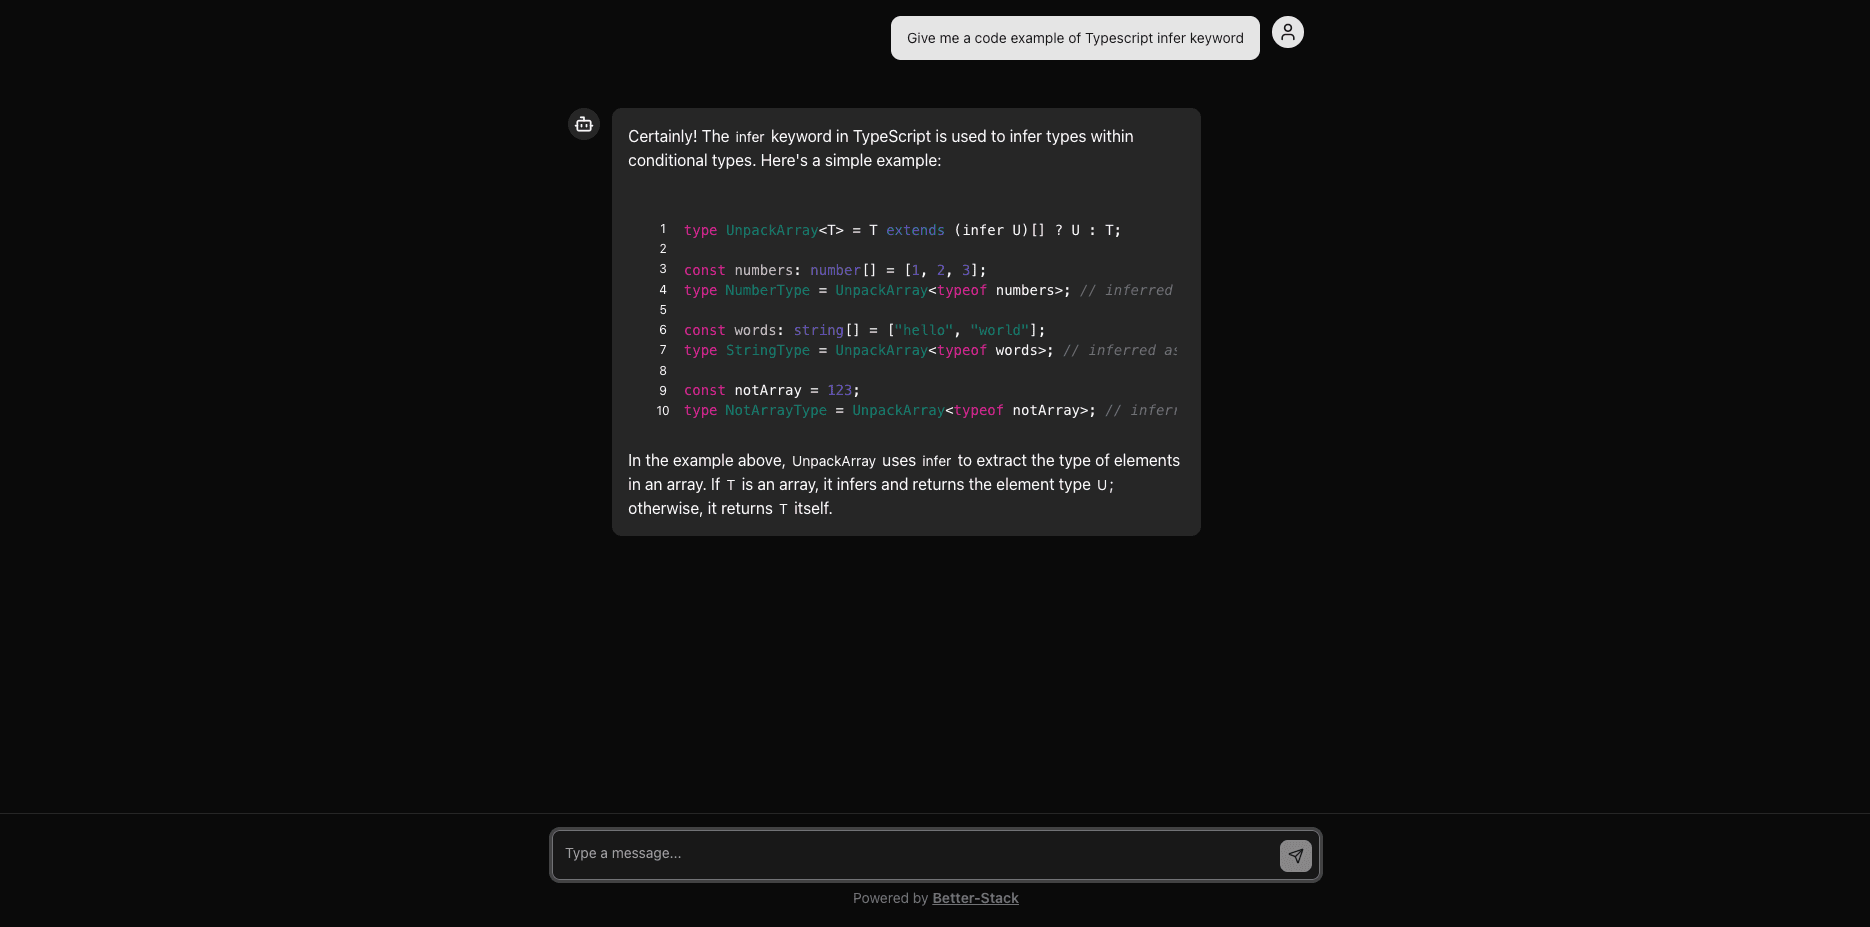Click the 'Type a message' input field
The height and width of the screenshot is (927, 1870).
coord(900,854)
